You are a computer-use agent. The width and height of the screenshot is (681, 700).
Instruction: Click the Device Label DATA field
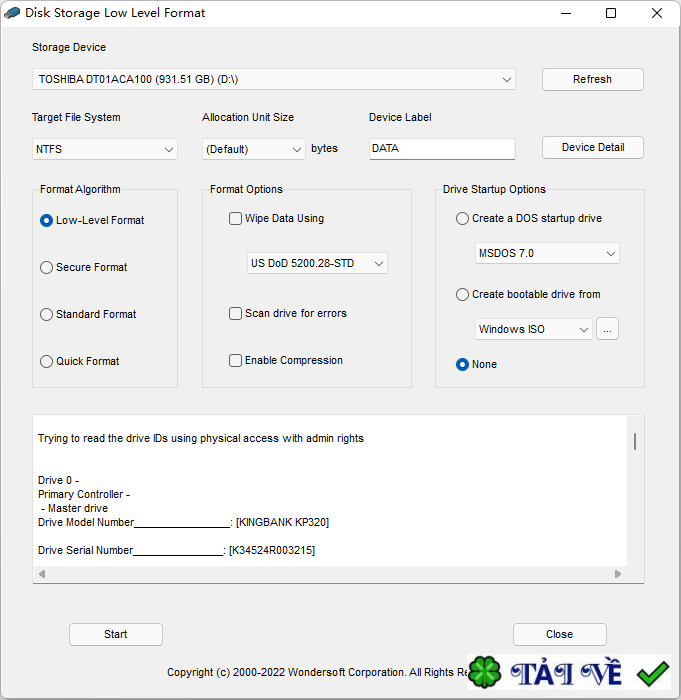[x=442, y=149]
